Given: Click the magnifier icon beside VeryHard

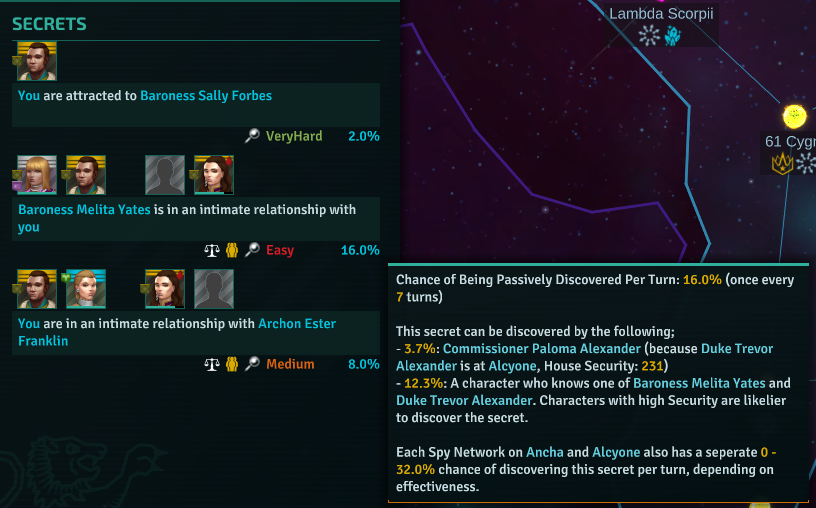Looking at the screenshot, I should (x=252, y=136).
